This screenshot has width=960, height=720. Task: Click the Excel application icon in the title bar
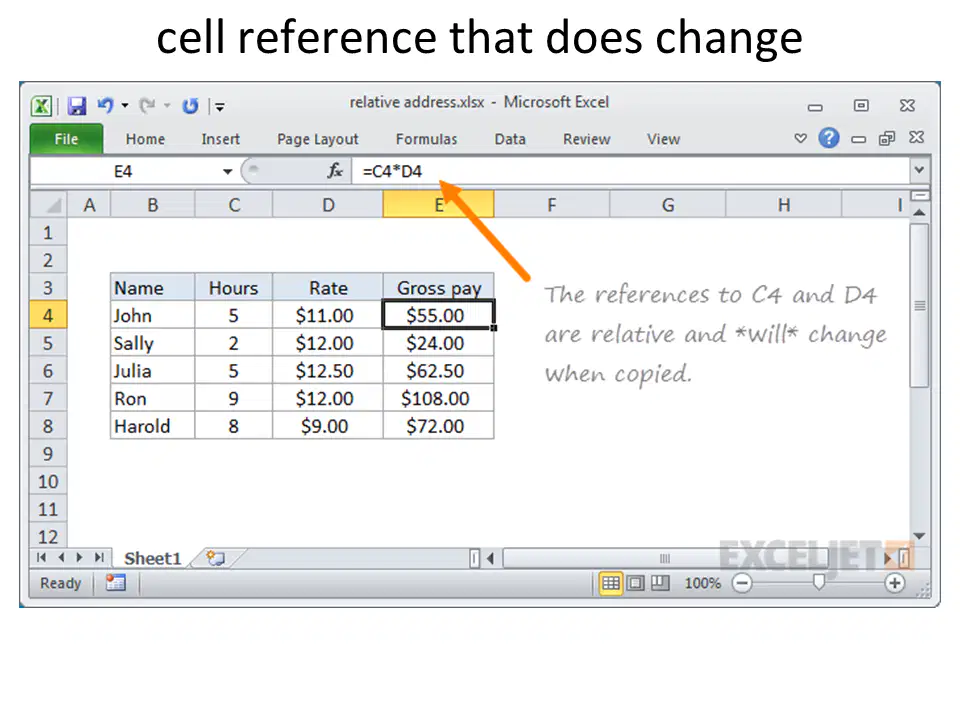tap(41, 106)
